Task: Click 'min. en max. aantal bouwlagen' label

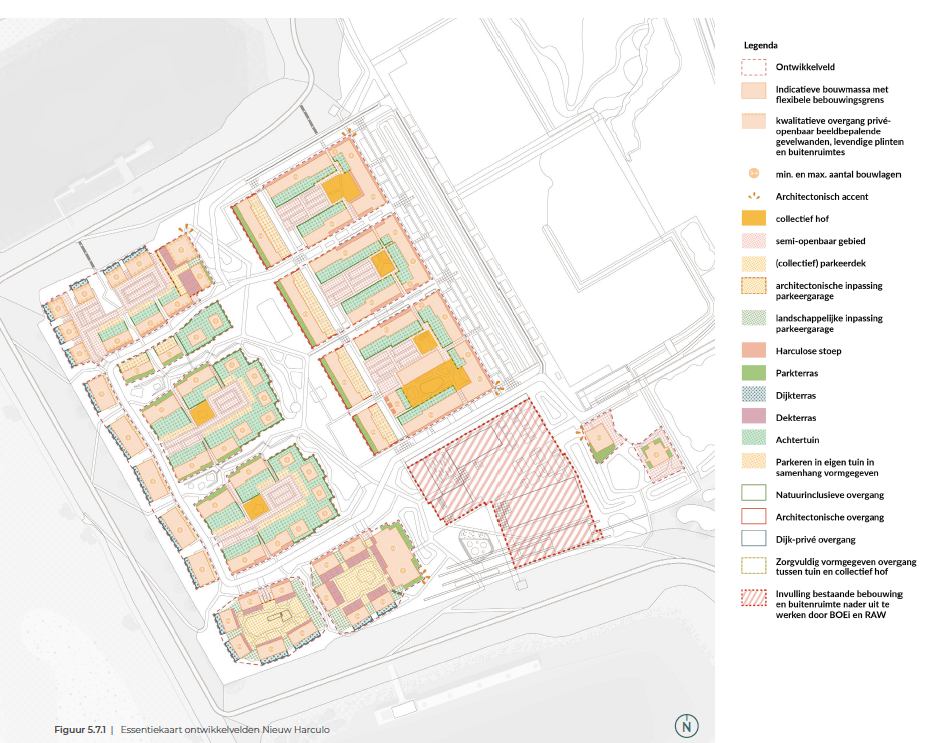Action: click(839, 174)
